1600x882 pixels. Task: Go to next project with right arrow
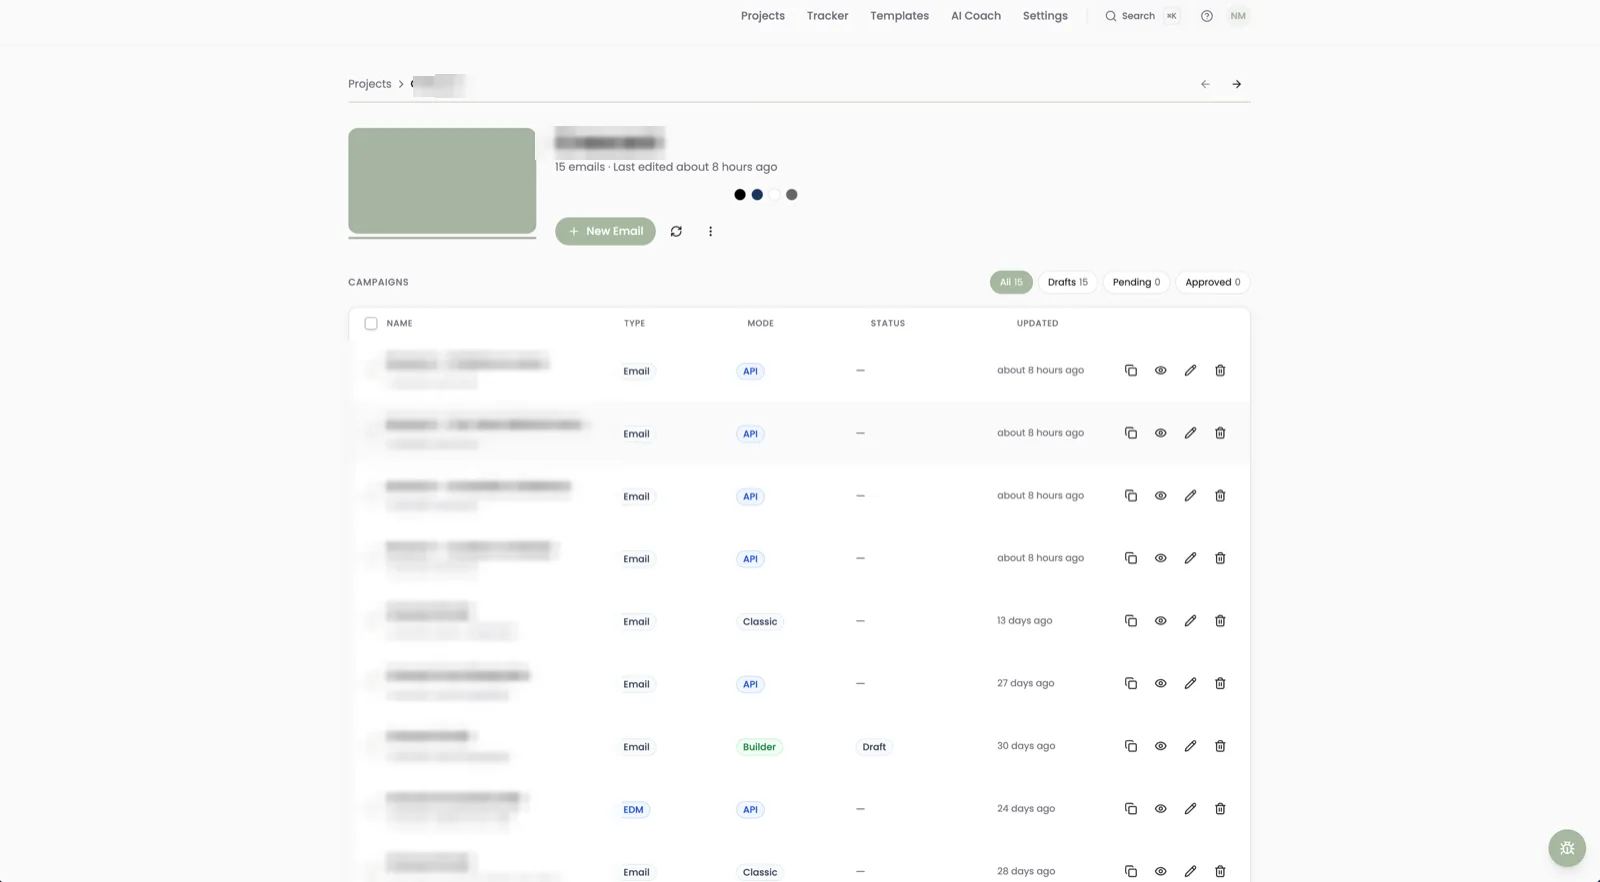coord(1237,84)
